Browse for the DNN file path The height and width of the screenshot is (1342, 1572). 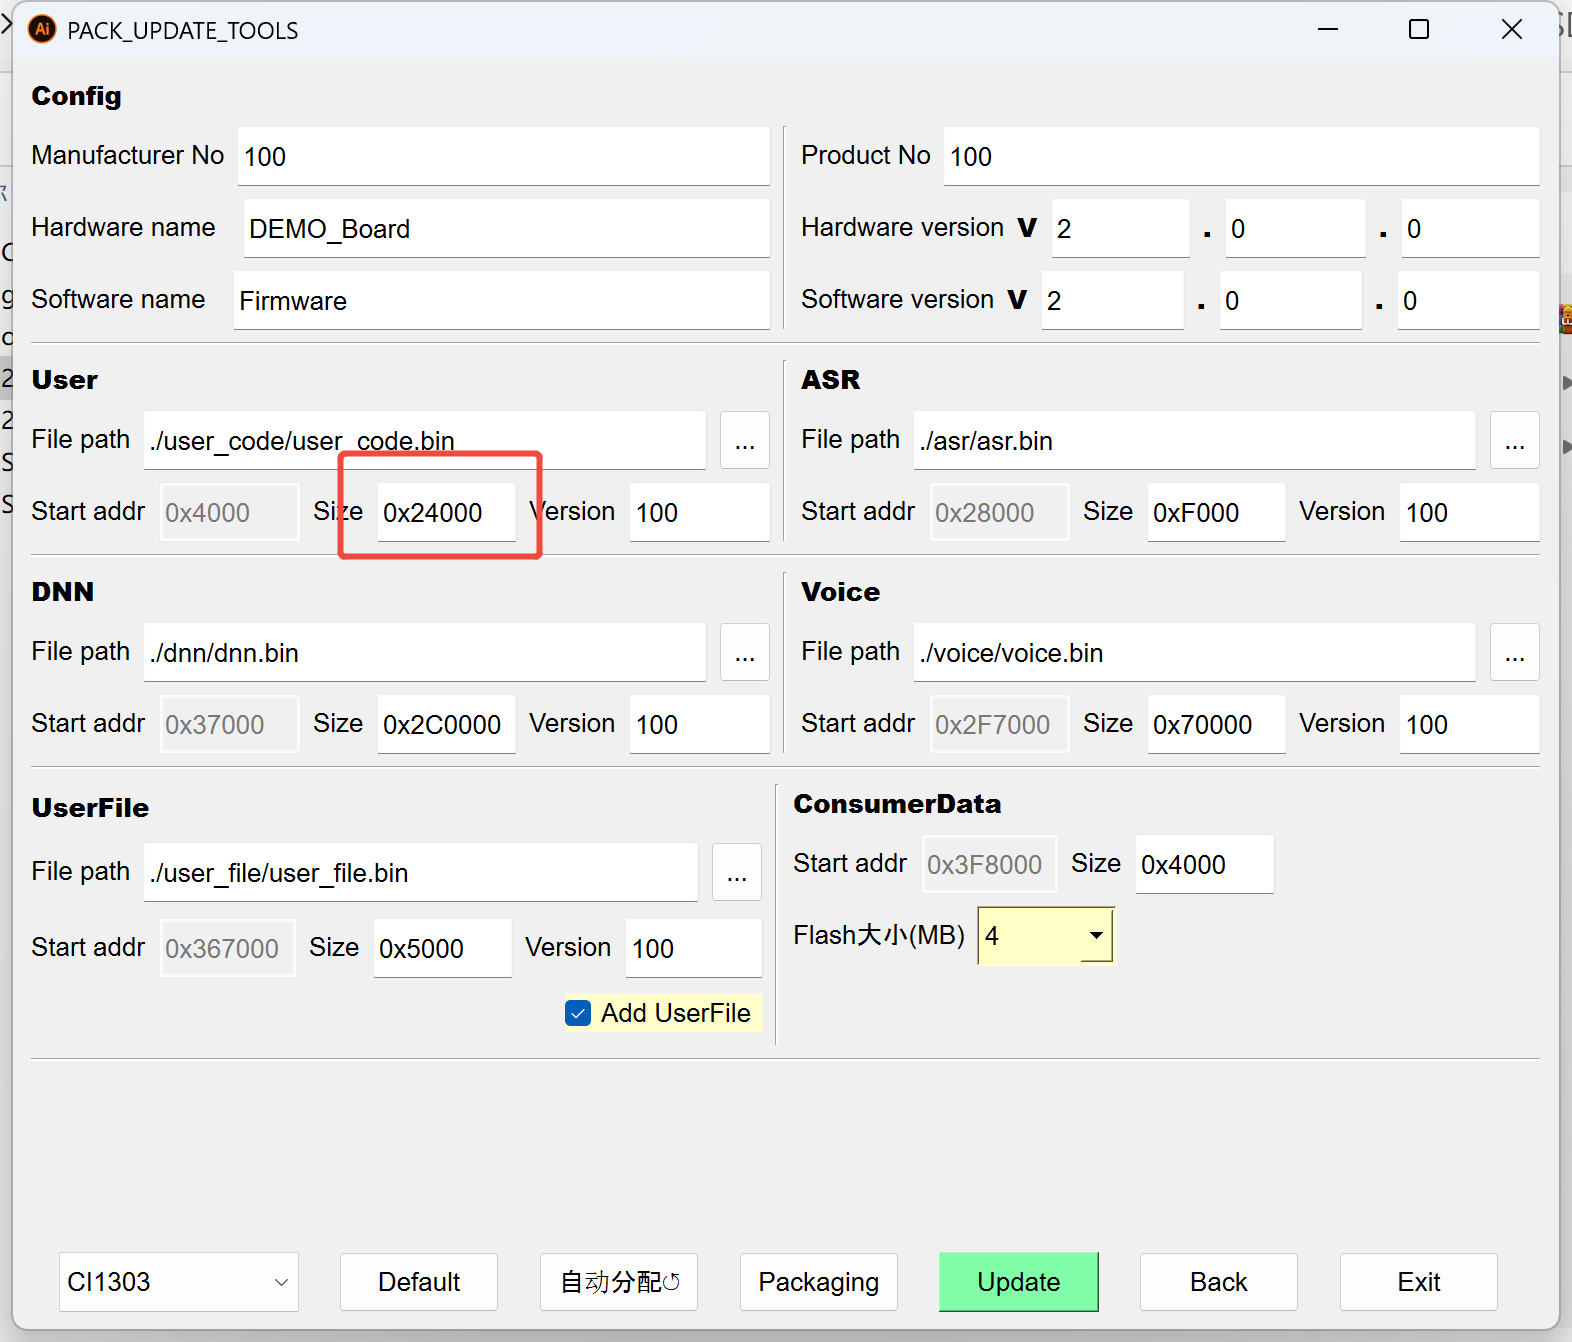pyautogui.click(x=744, y=653)
